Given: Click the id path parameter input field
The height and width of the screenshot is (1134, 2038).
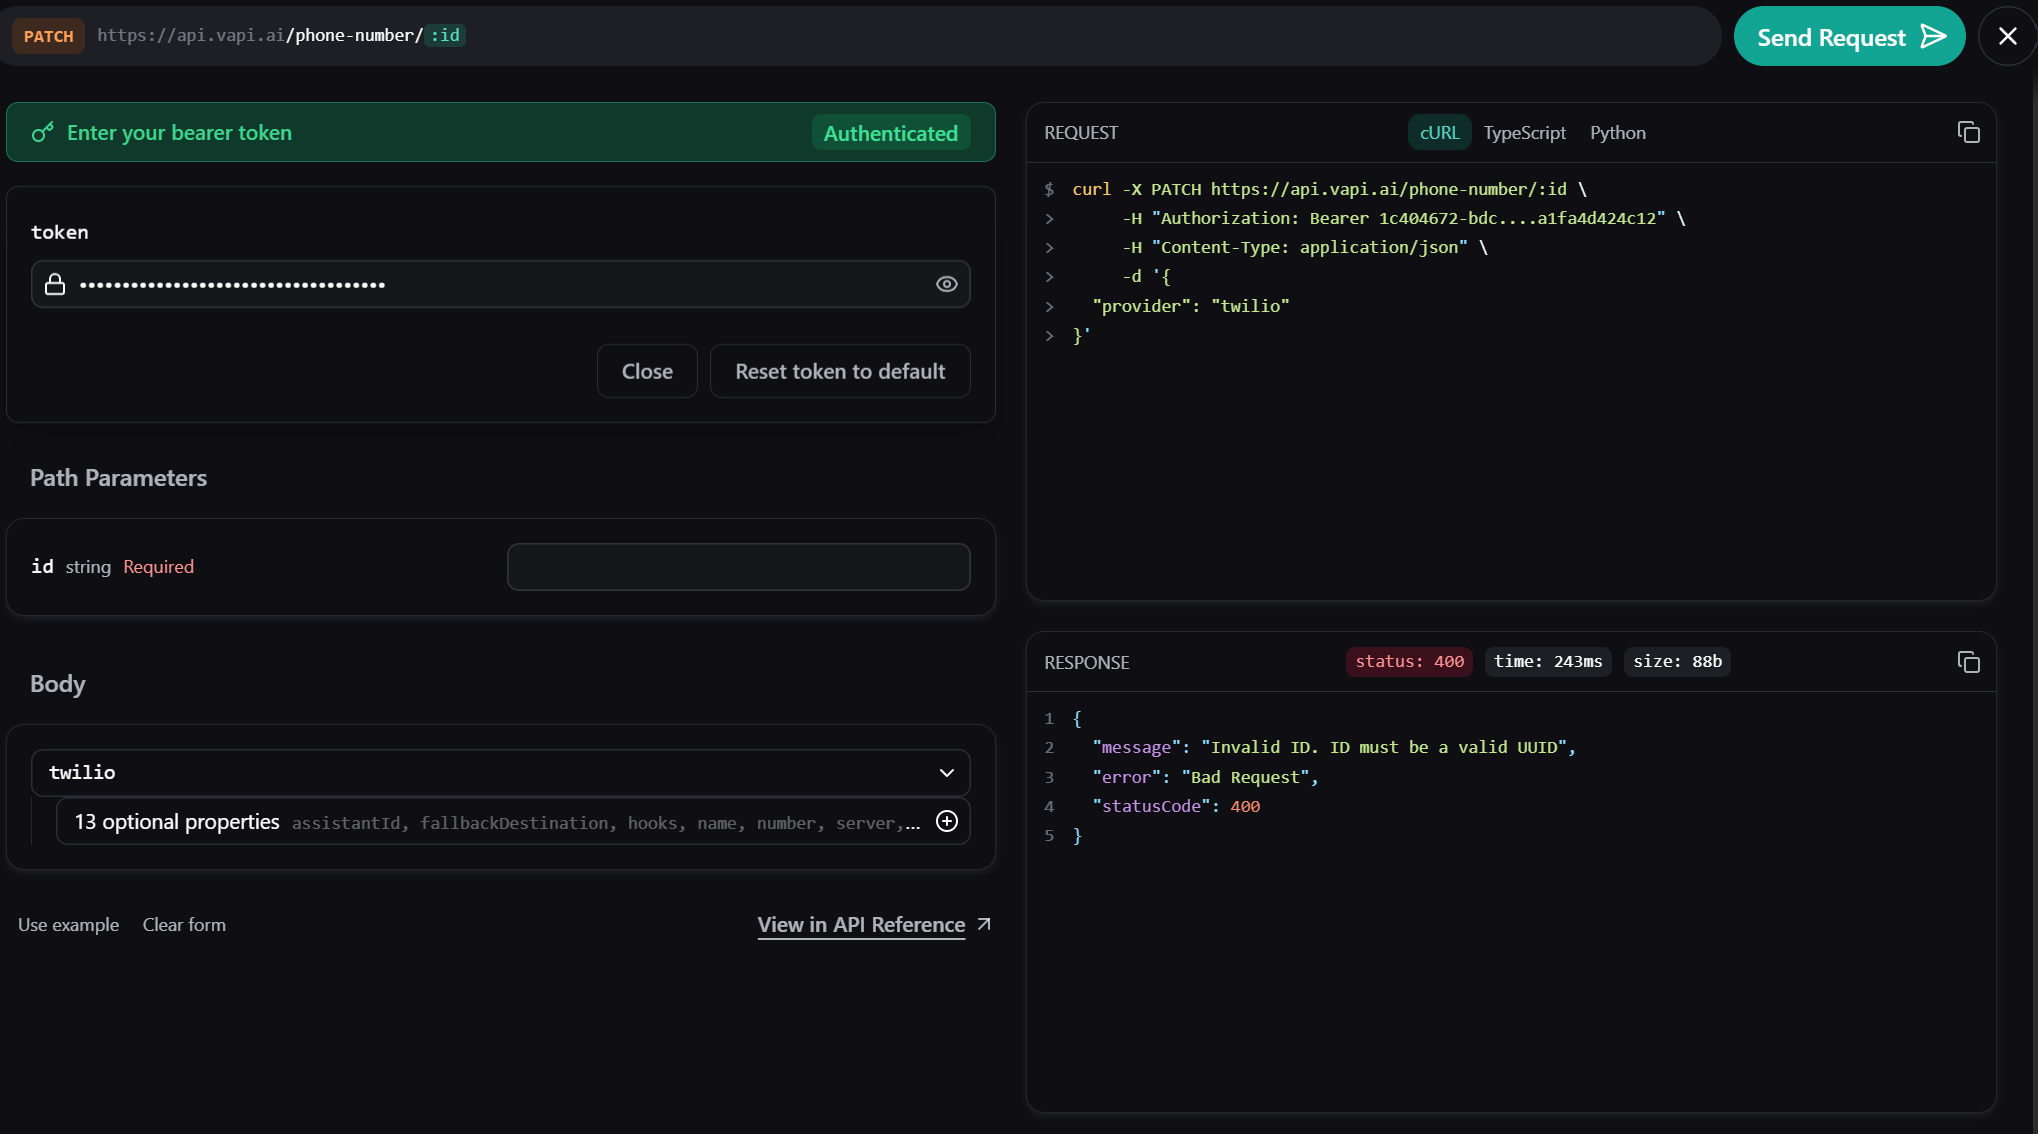Looking at the screenshot, I should tap(738, 566).
